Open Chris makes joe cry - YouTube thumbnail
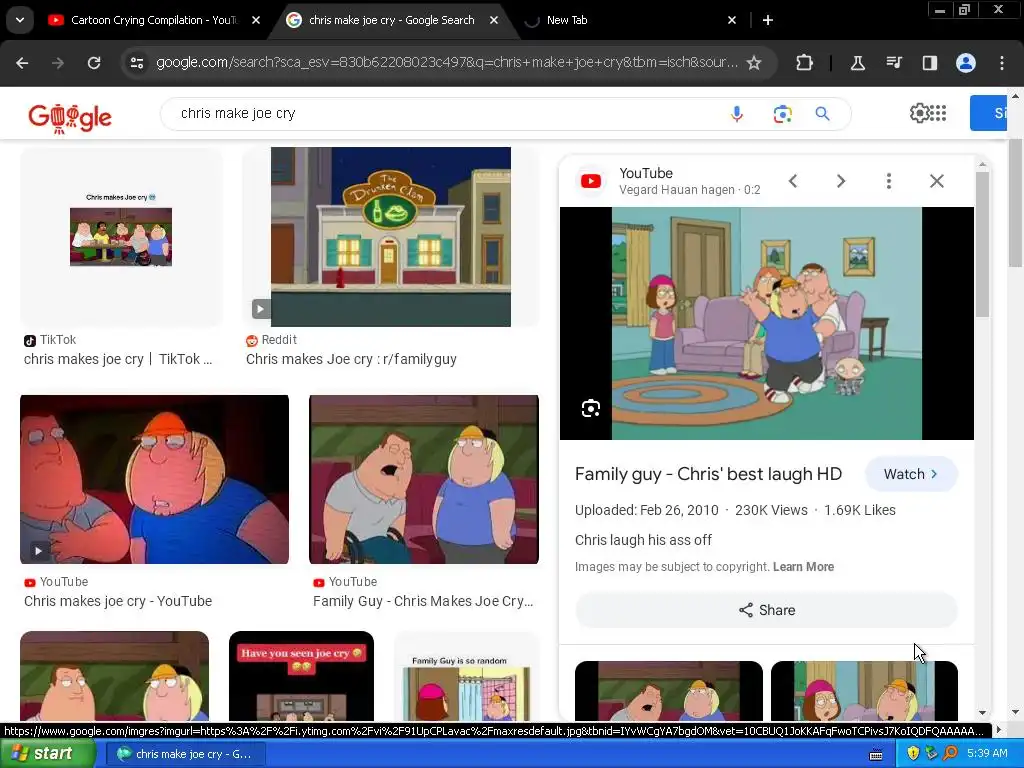 154,479
